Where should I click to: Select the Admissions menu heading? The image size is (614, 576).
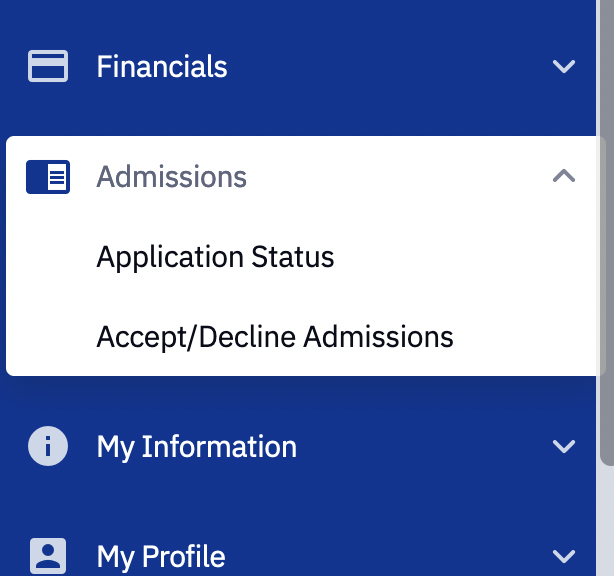click(x=172, y=177)
